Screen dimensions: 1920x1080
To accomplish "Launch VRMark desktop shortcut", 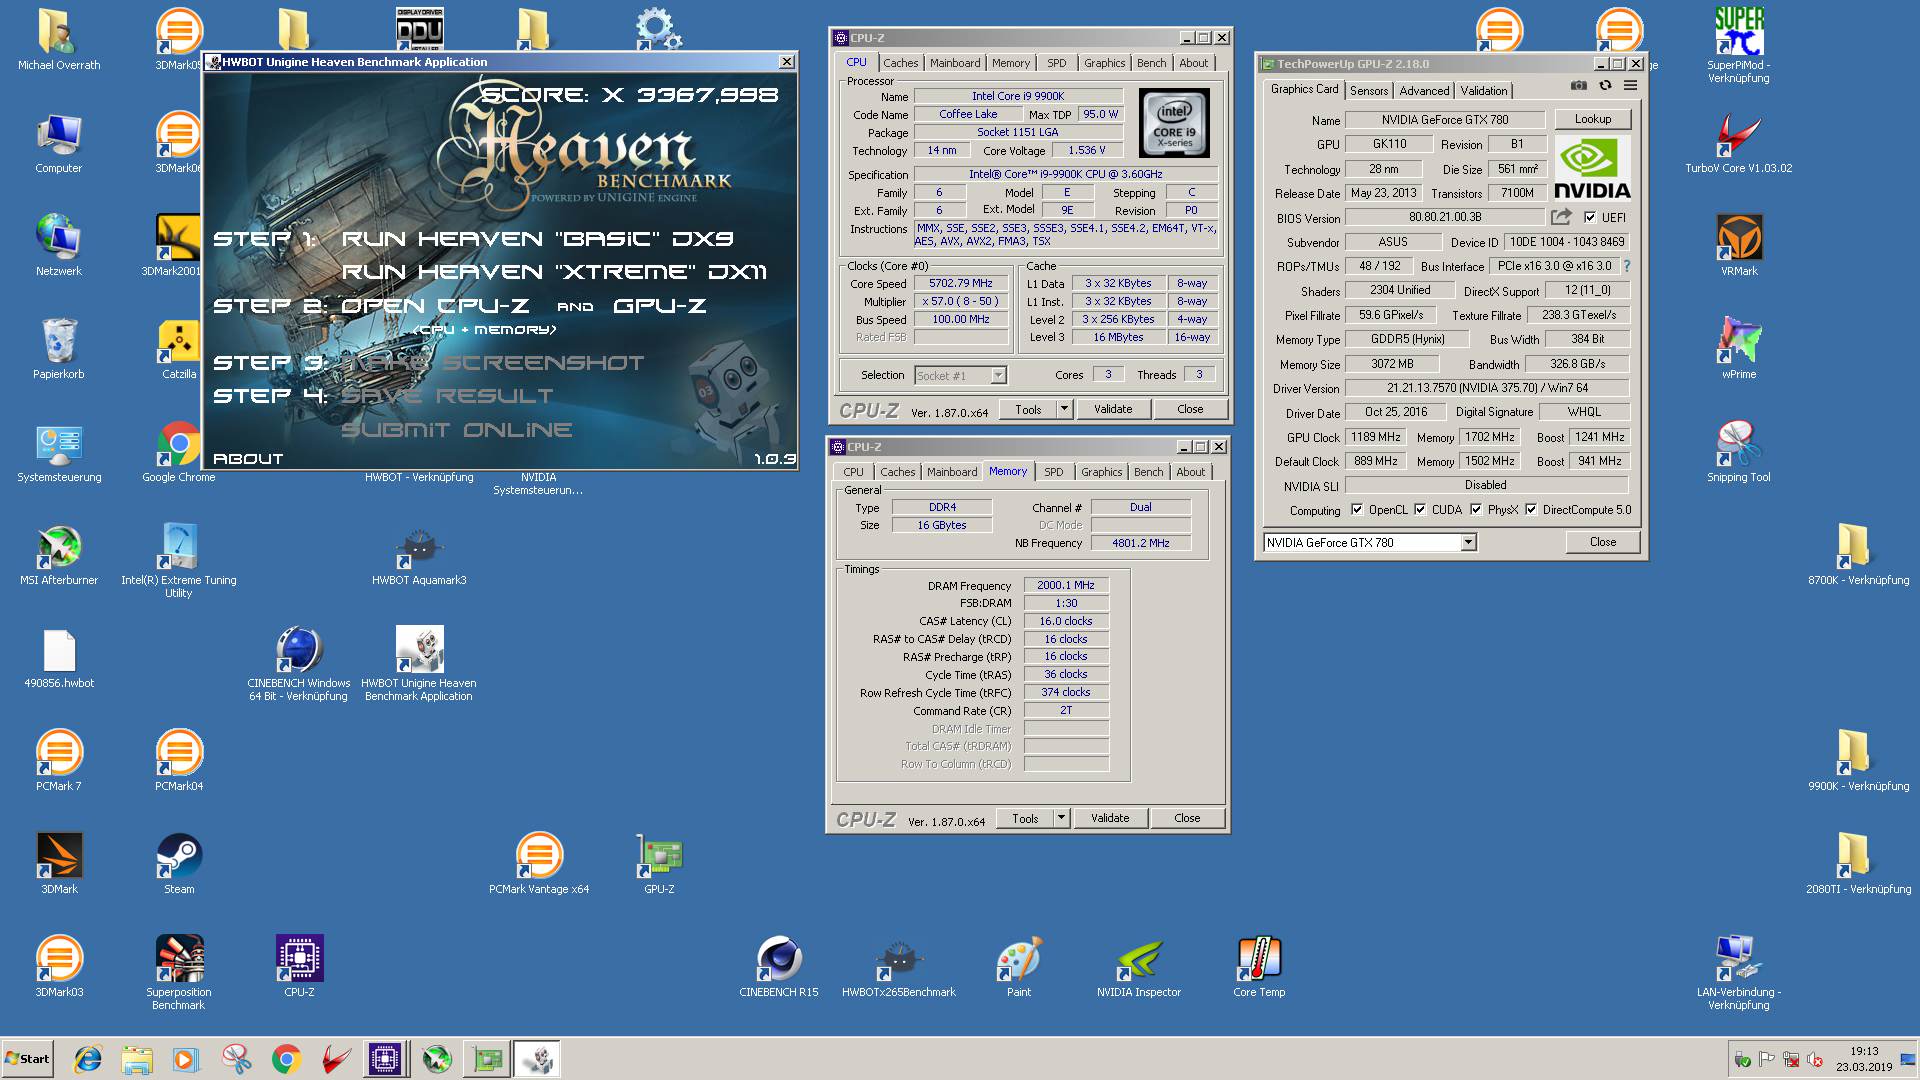I will [x=1739, y=246].
